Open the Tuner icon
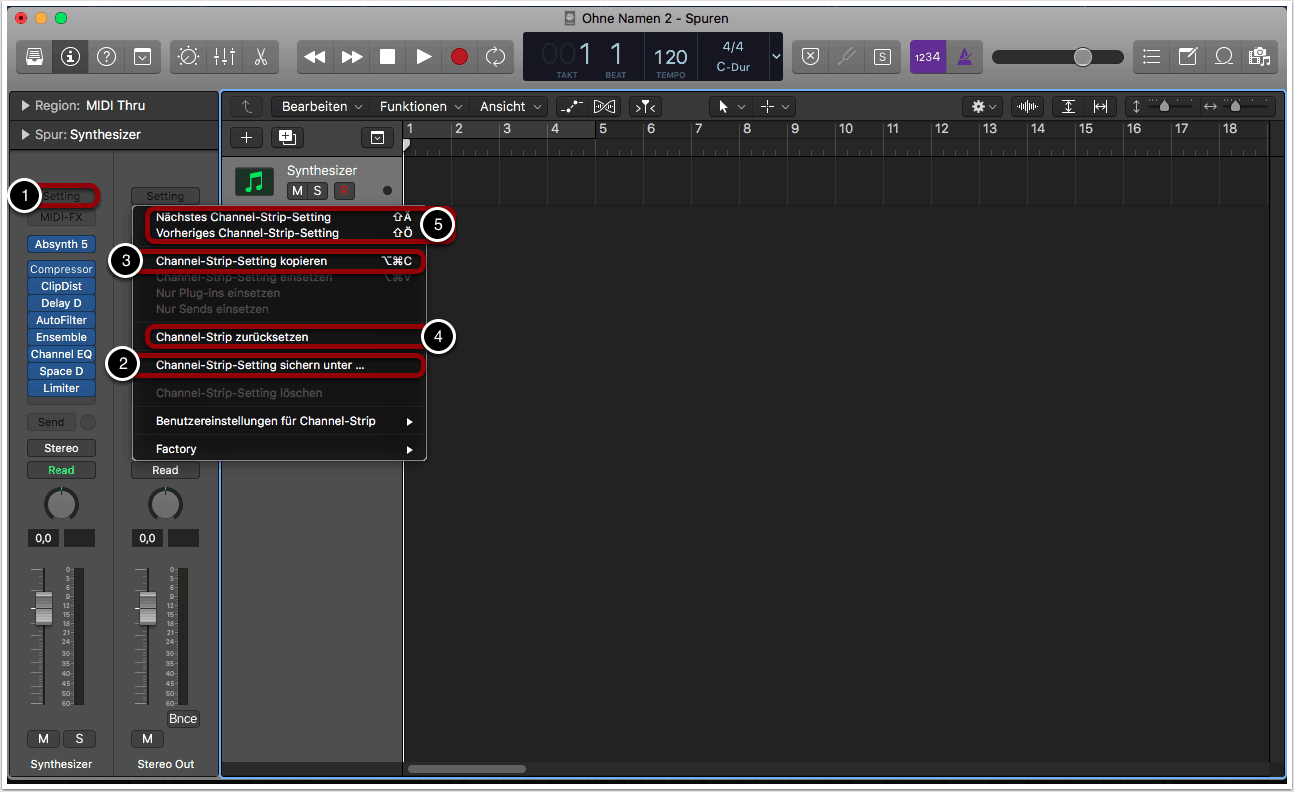The image size is (1294, 792). (x=846, y=57)
